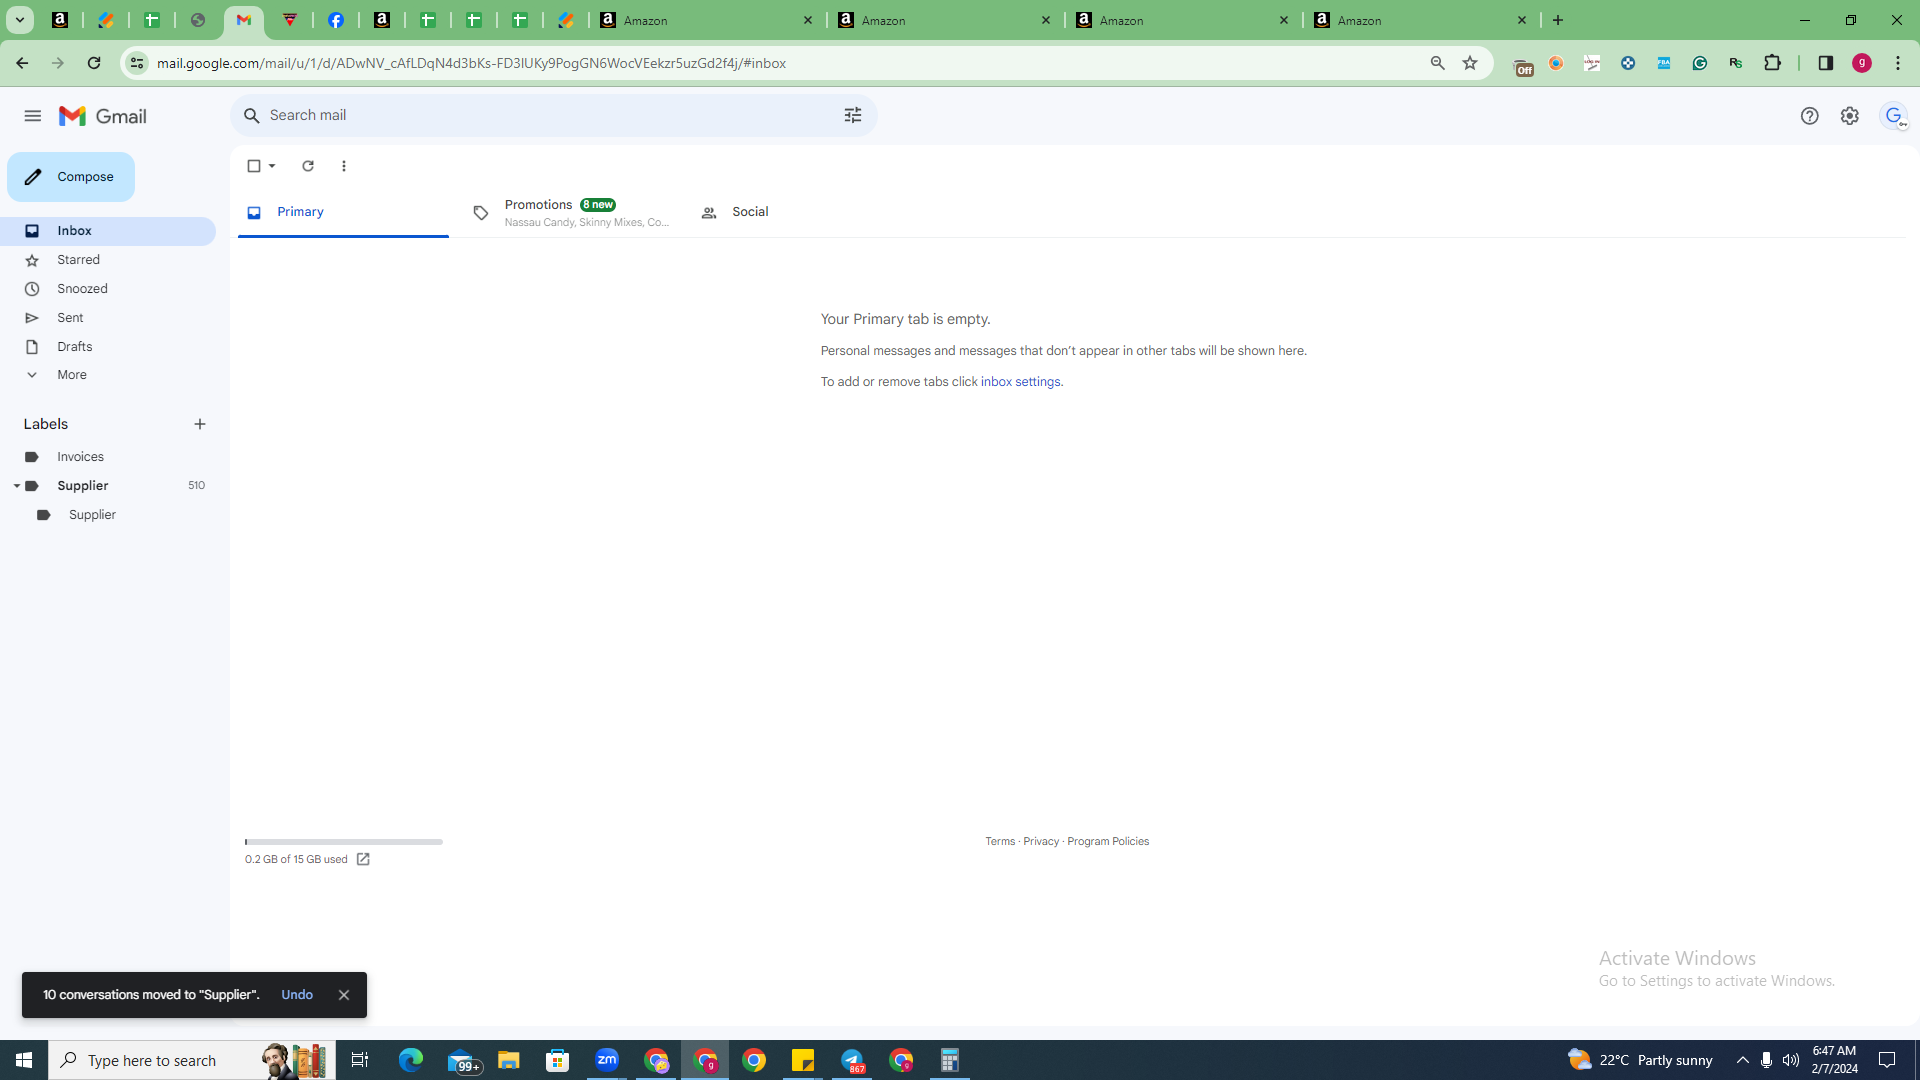Reload the current page

(94, 63)
